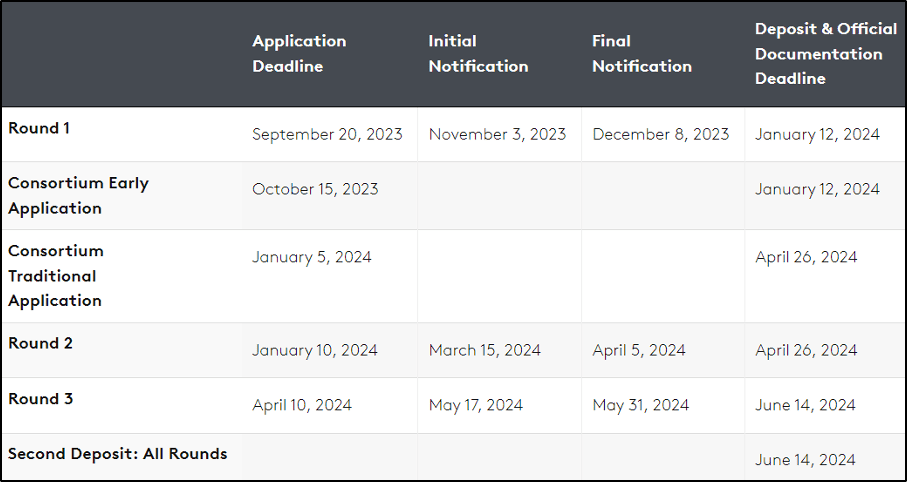The height and width of the screenshot is (482, 908).
Task: Select the Round 2 row label
Action: coord(40,343)
